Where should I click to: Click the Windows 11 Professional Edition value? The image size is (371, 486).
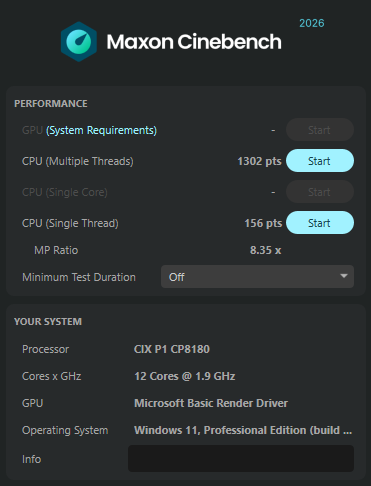click(x=243, y=430)
